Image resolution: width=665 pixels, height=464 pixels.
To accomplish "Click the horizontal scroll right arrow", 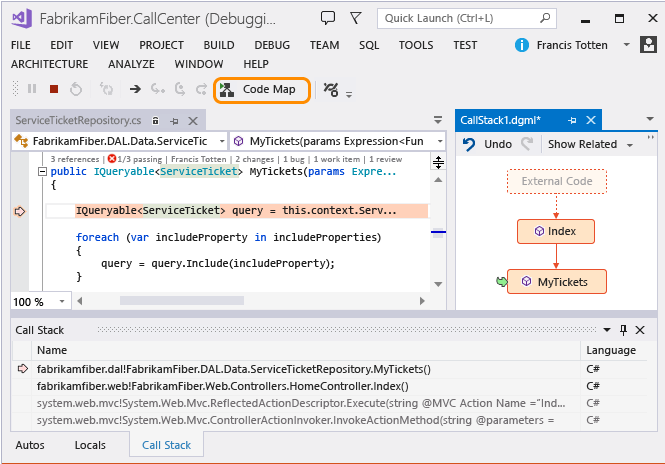I will pyautogui.click(x=422, y=301).
